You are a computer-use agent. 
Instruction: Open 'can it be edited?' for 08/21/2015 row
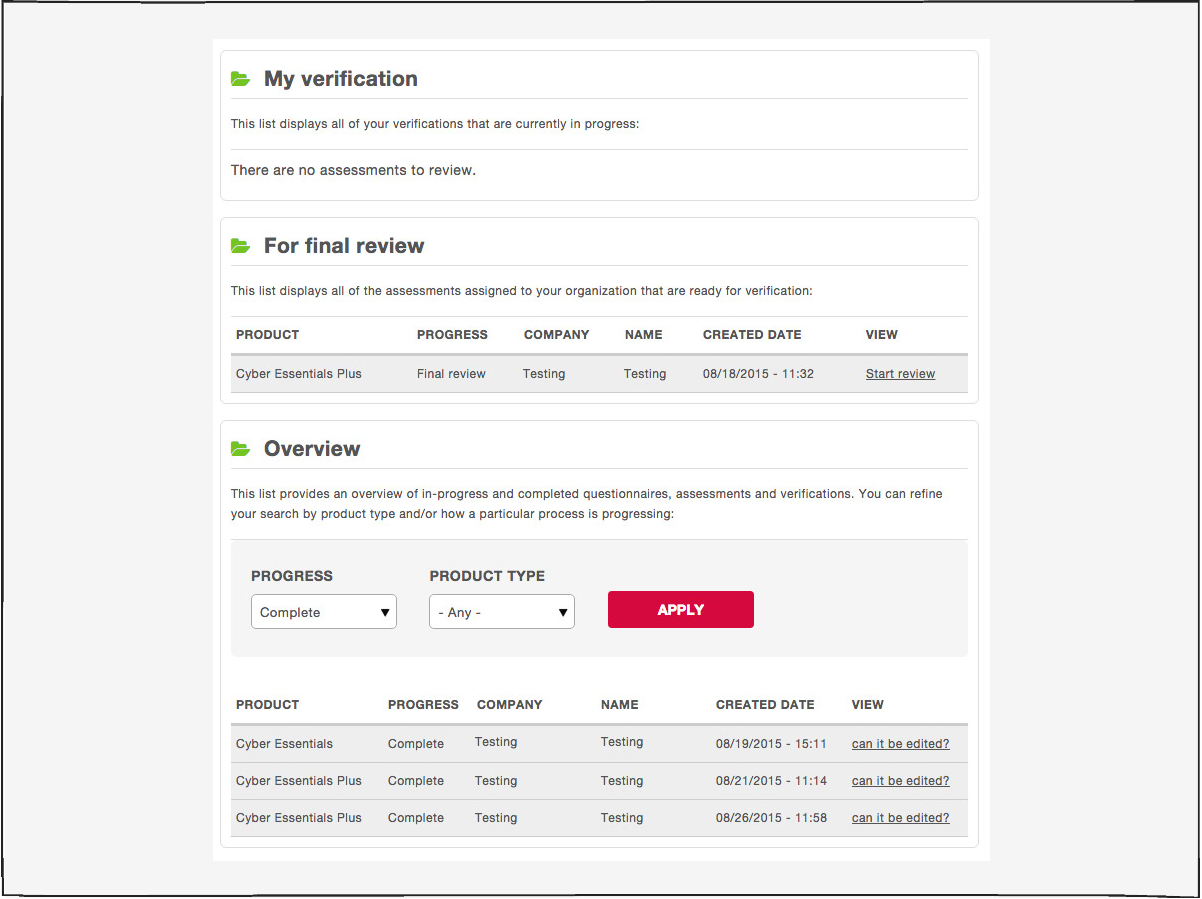[900, 781]
